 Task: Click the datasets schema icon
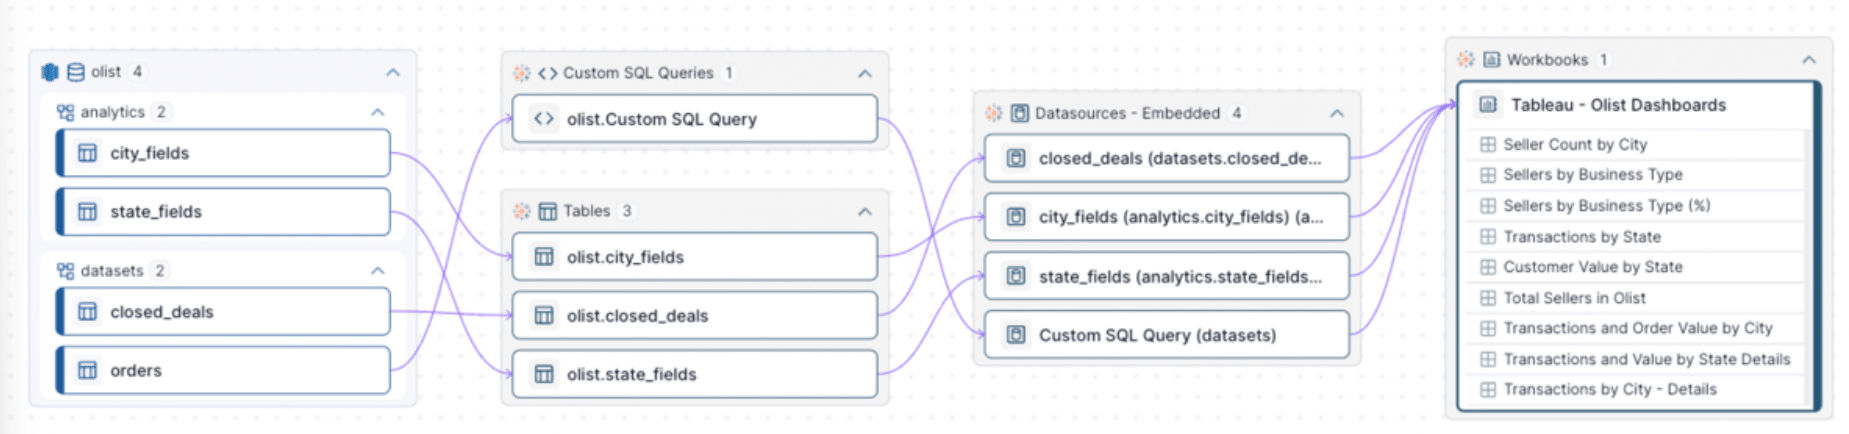coord(65,271)
